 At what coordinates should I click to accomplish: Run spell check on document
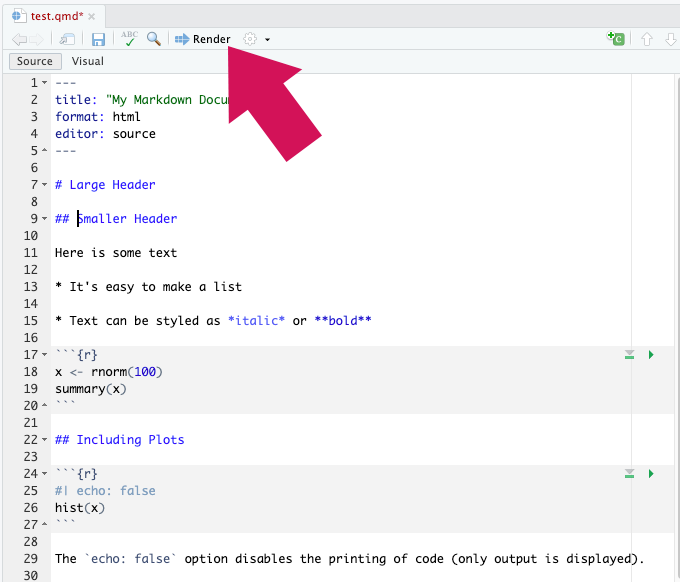click(x=129, y=39)
